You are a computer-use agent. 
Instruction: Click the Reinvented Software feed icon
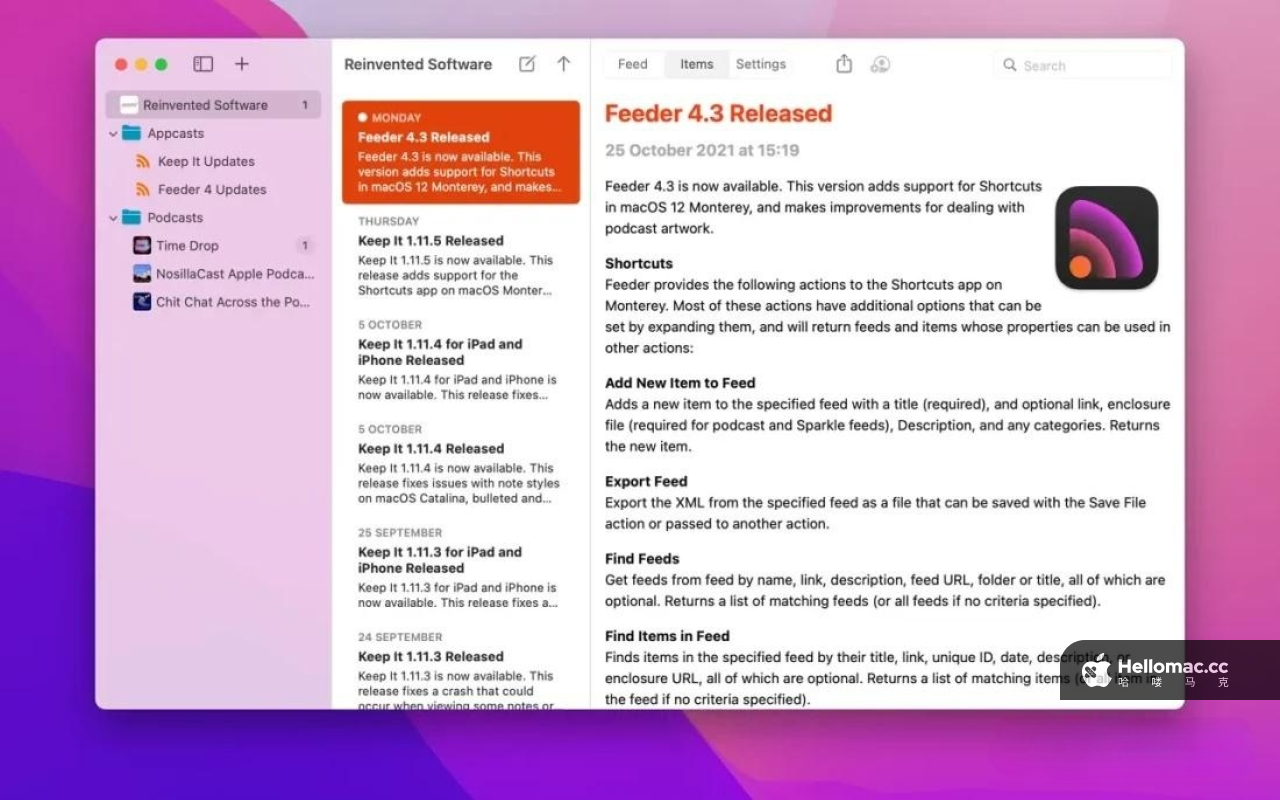128,105
